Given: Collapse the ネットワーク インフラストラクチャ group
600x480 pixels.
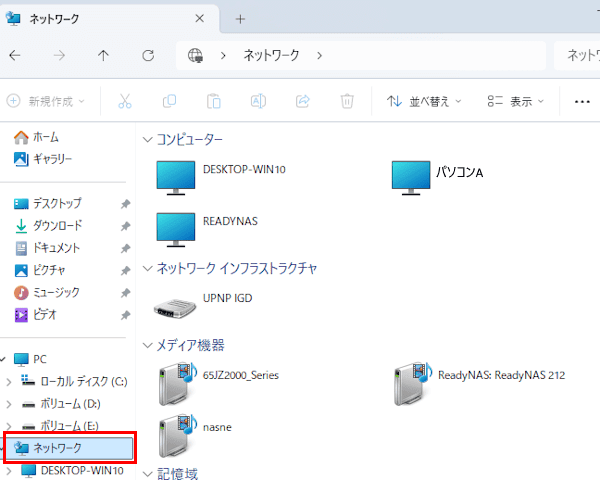Looking at the screenshot, I should [x=147, y=268].
